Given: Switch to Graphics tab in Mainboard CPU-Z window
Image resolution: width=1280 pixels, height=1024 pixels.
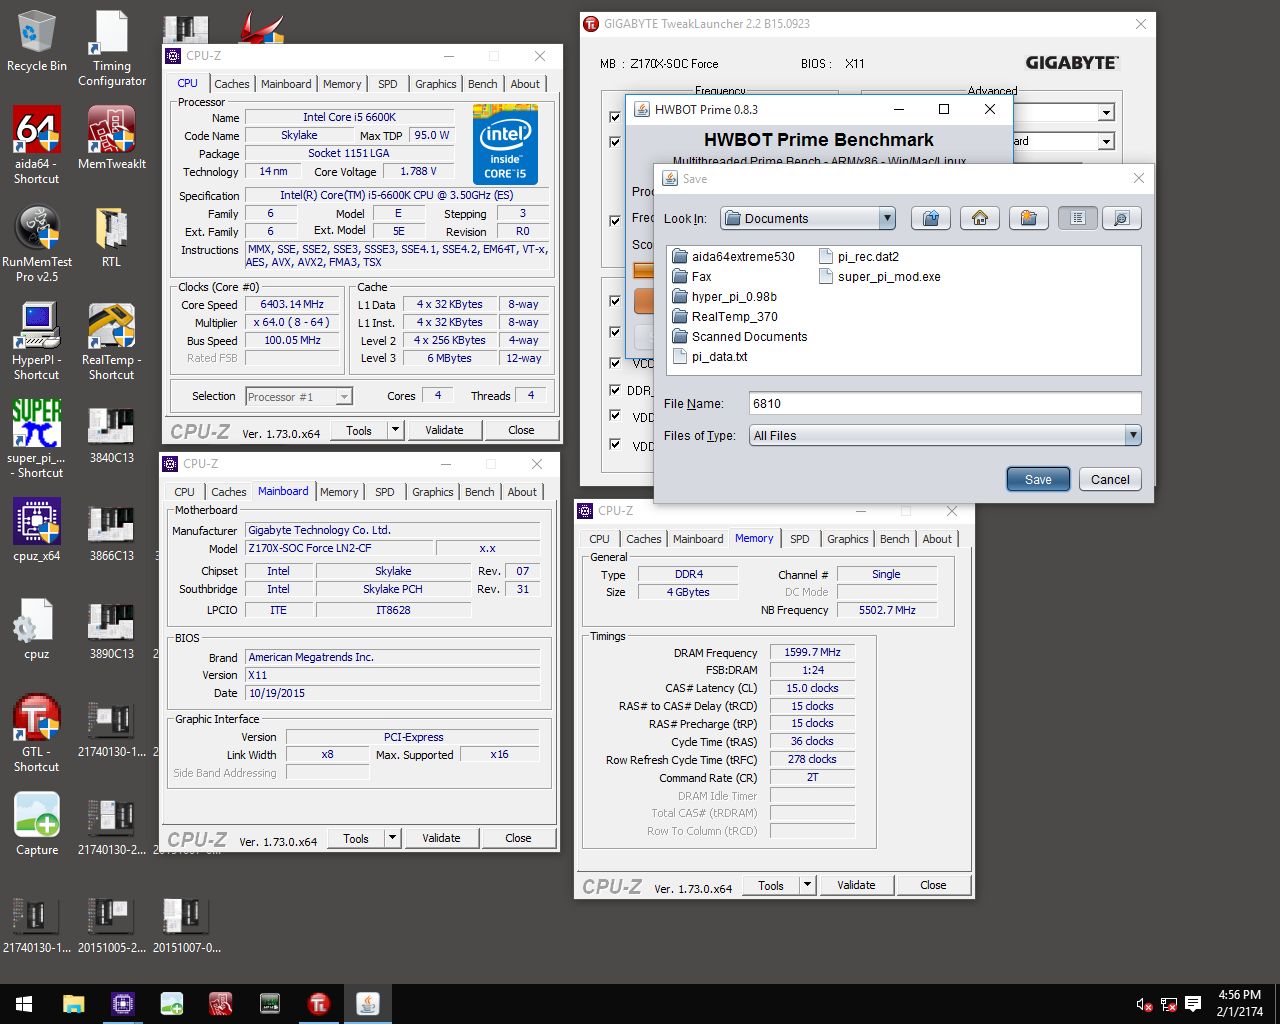Looking at the screenshot, I should [432, 492].
